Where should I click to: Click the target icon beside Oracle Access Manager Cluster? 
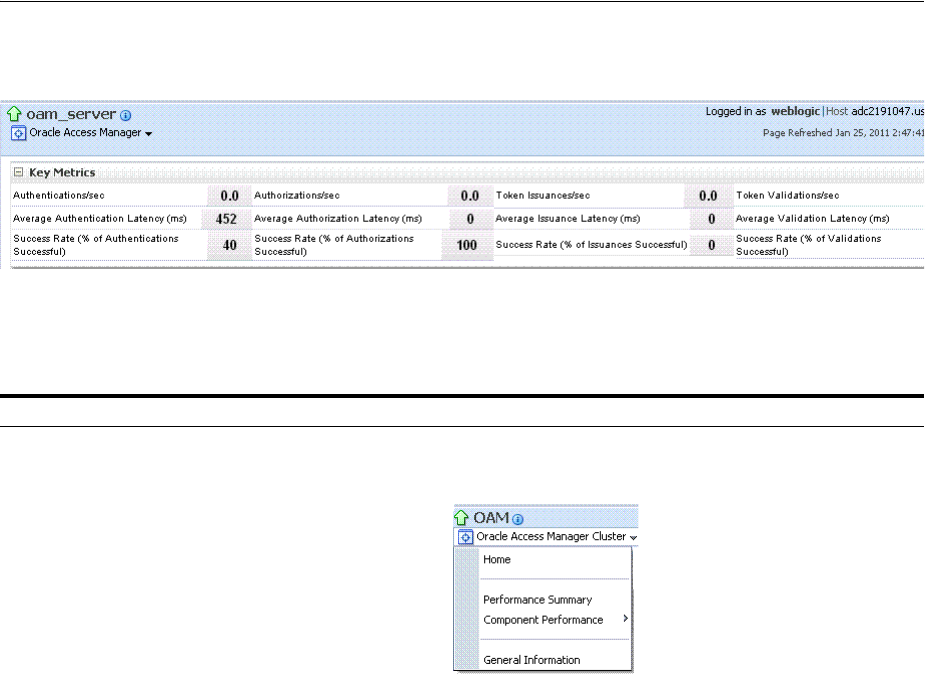pyautogui.click(x=465, y=537)
